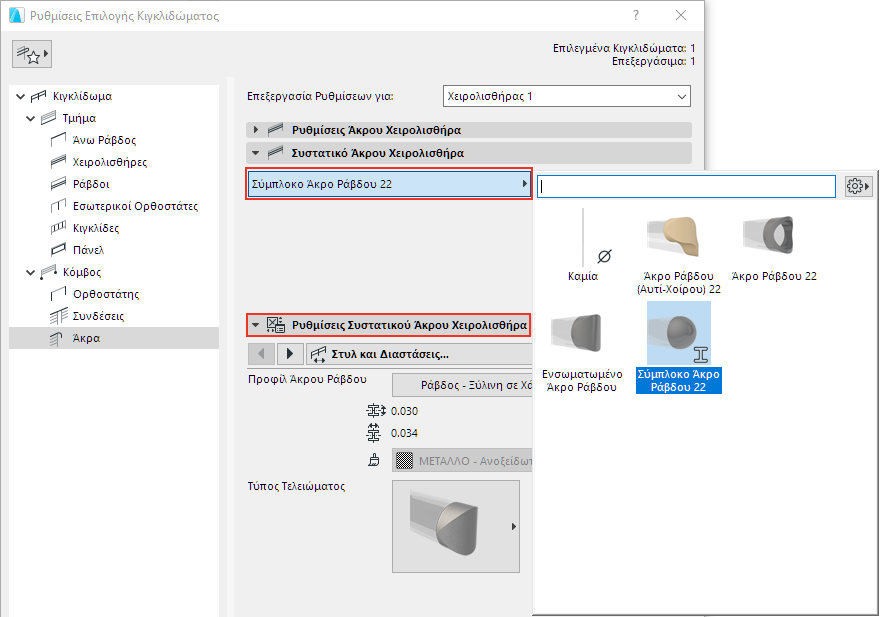This screenshot has height=617, width=881.
Task: Click the component search field
Action: point(687,187)
